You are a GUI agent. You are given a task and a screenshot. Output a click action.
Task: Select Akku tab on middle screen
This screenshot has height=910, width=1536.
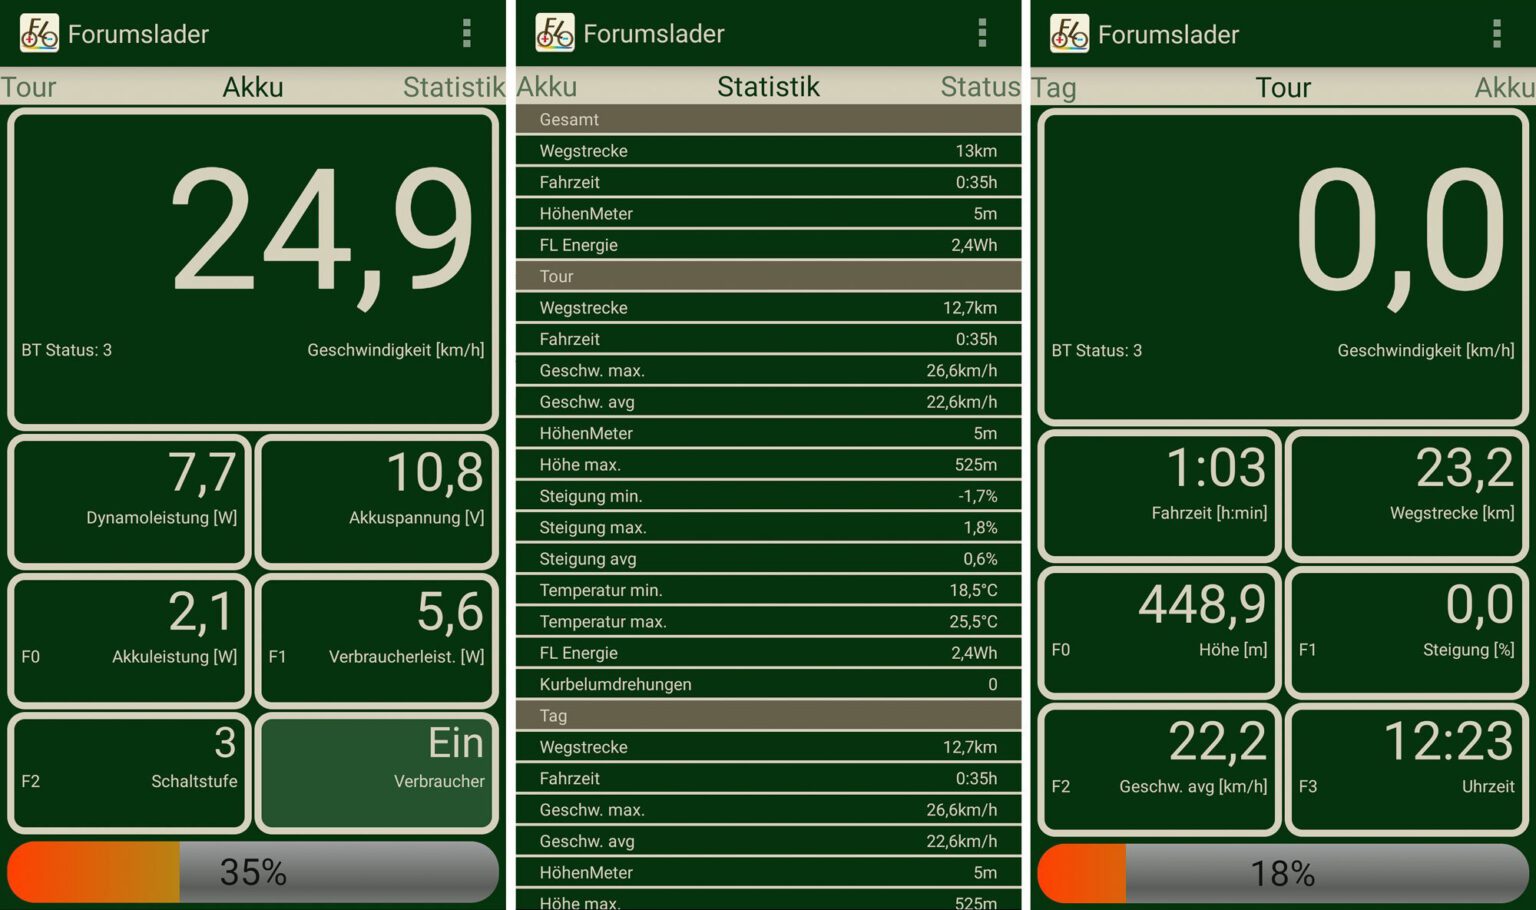(x=547, y=87)
